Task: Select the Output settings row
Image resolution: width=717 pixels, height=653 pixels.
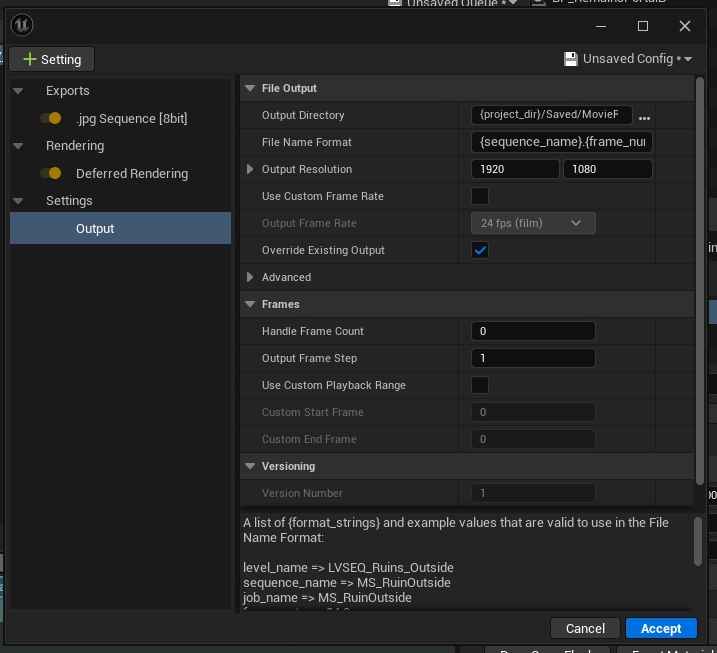Action: (x=120, y=228)
